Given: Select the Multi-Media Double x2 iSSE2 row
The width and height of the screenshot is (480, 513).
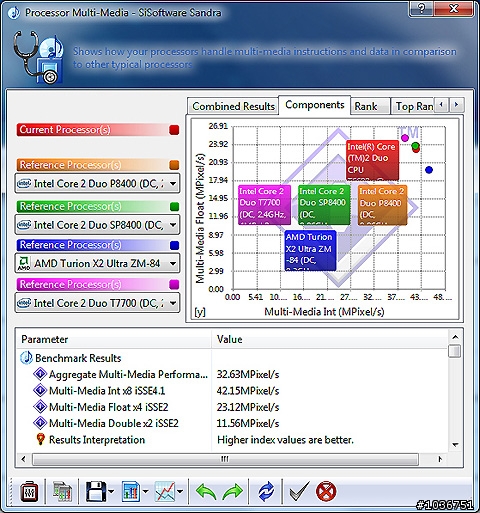Looking at the screenshot, I should coord(231,423).
